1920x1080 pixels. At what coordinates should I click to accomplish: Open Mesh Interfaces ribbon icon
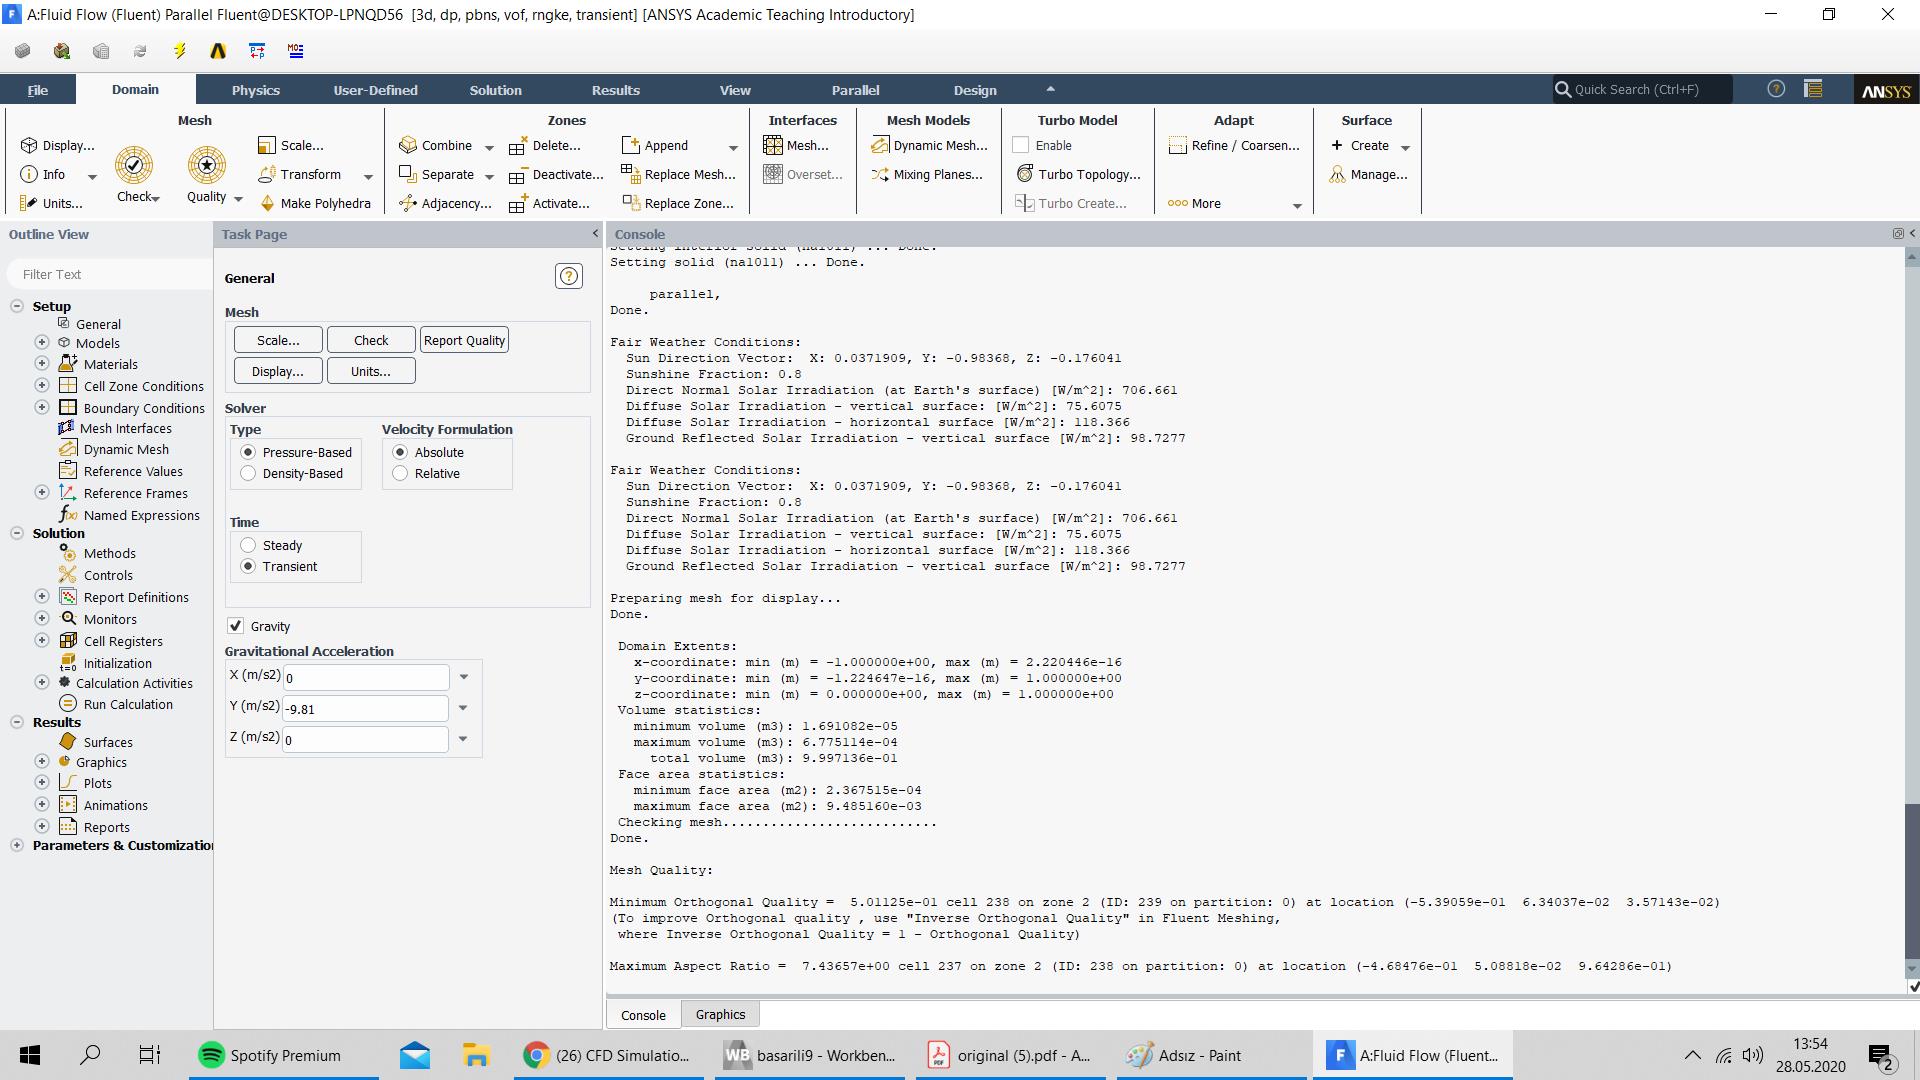(x=773, y=146)
